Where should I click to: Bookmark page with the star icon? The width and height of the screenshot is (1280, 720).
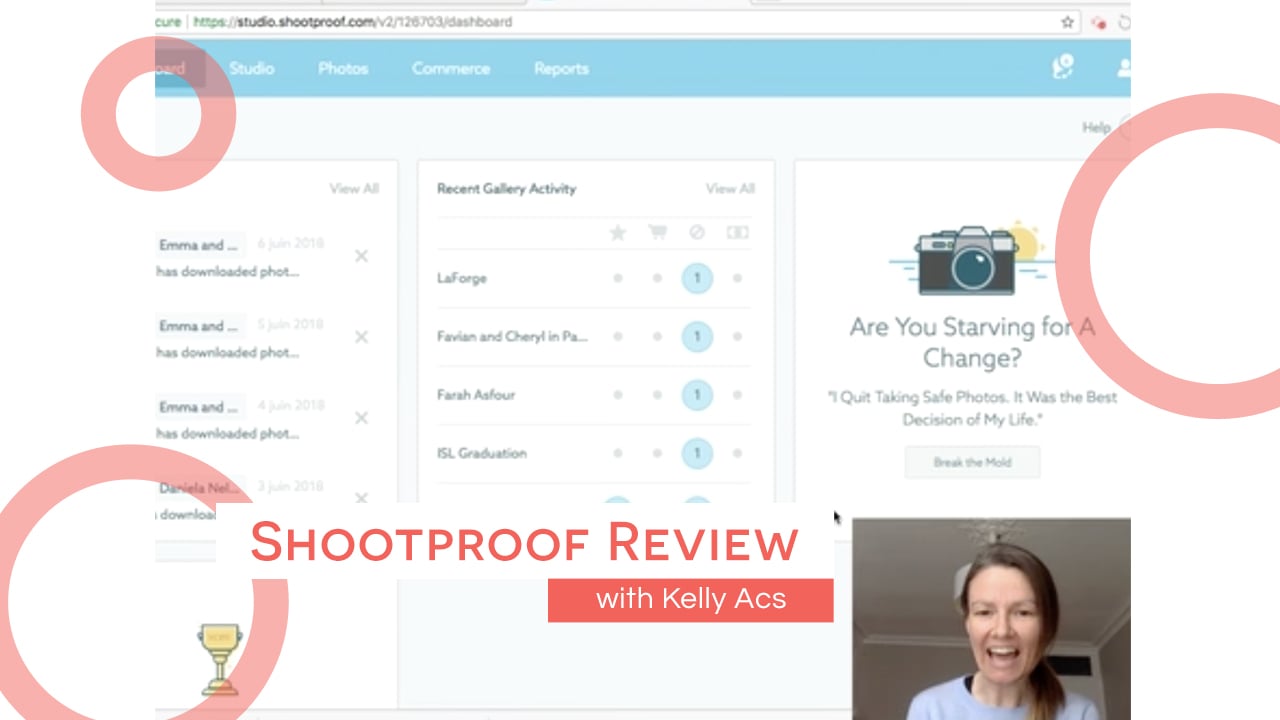coord(1068,21)
